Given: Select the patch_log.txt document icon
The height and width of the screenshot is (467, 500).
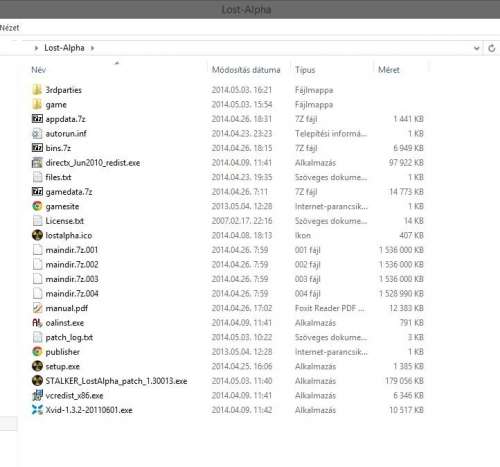Looking at the screenshot, I should pos(37,337).
